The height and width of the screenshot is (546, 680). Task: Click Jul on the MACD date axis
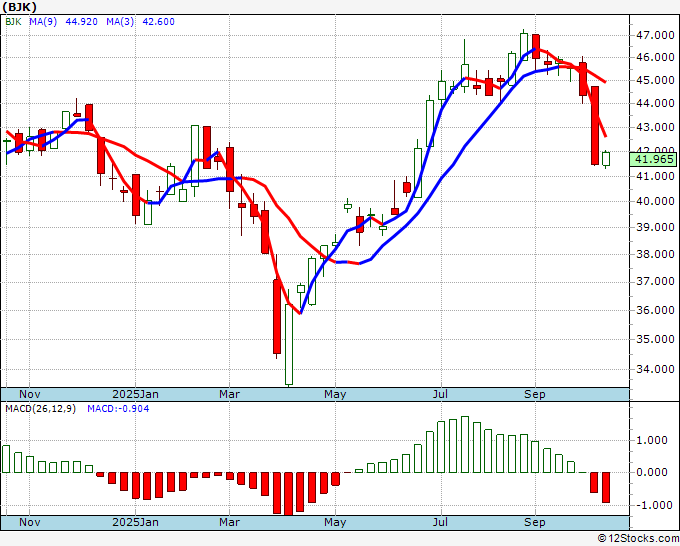441,522
